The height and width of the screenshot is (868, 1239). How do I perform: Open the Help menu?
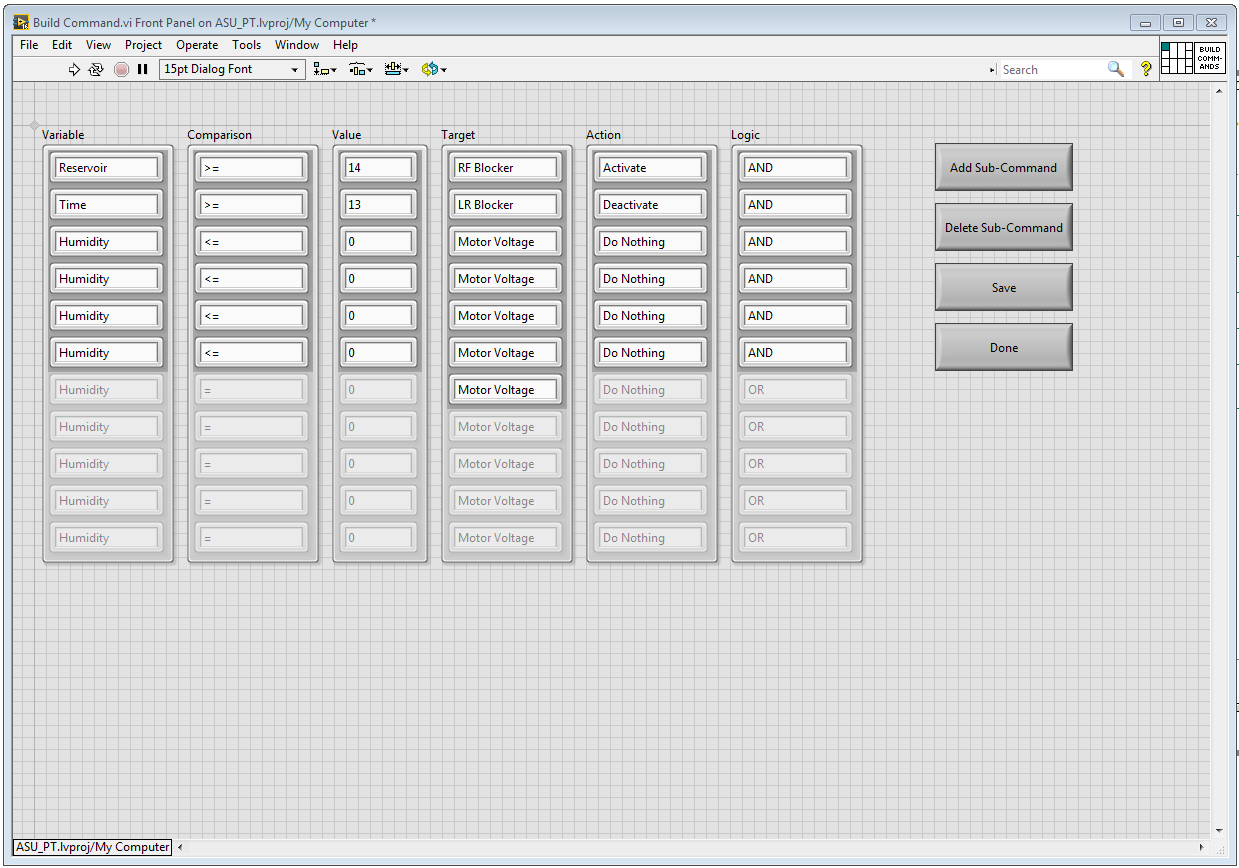pyautogui.click(x=345, y=45)
